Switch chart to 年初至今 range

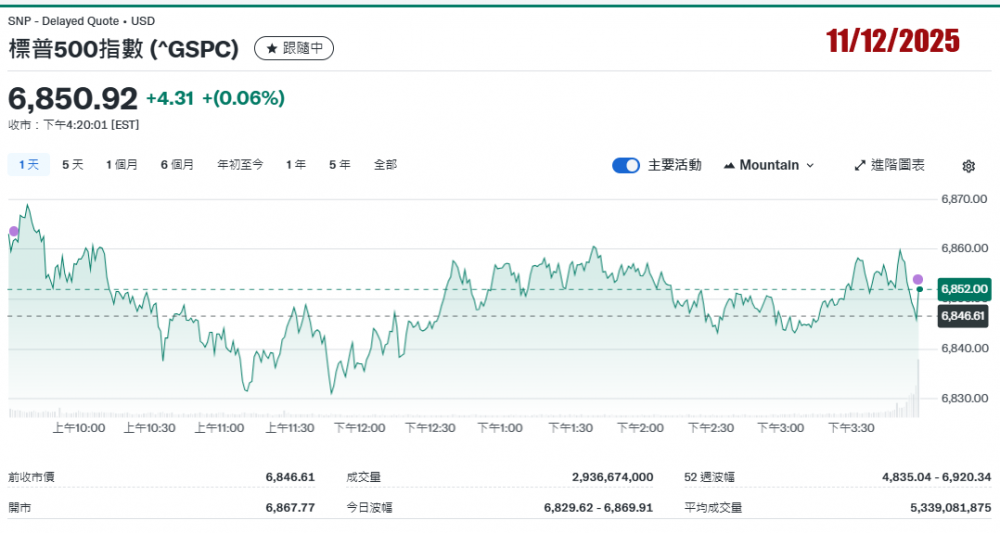(240, 164)
